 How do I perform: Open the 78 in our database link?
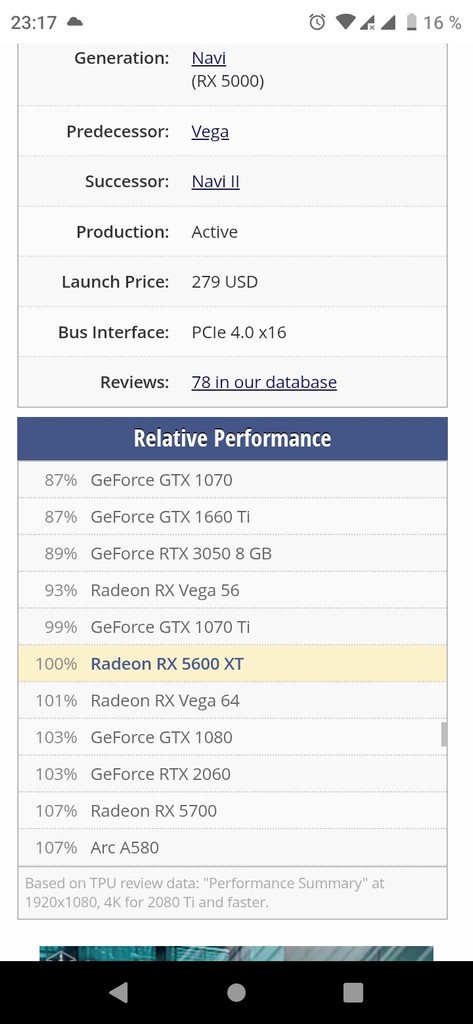(264, 382)
